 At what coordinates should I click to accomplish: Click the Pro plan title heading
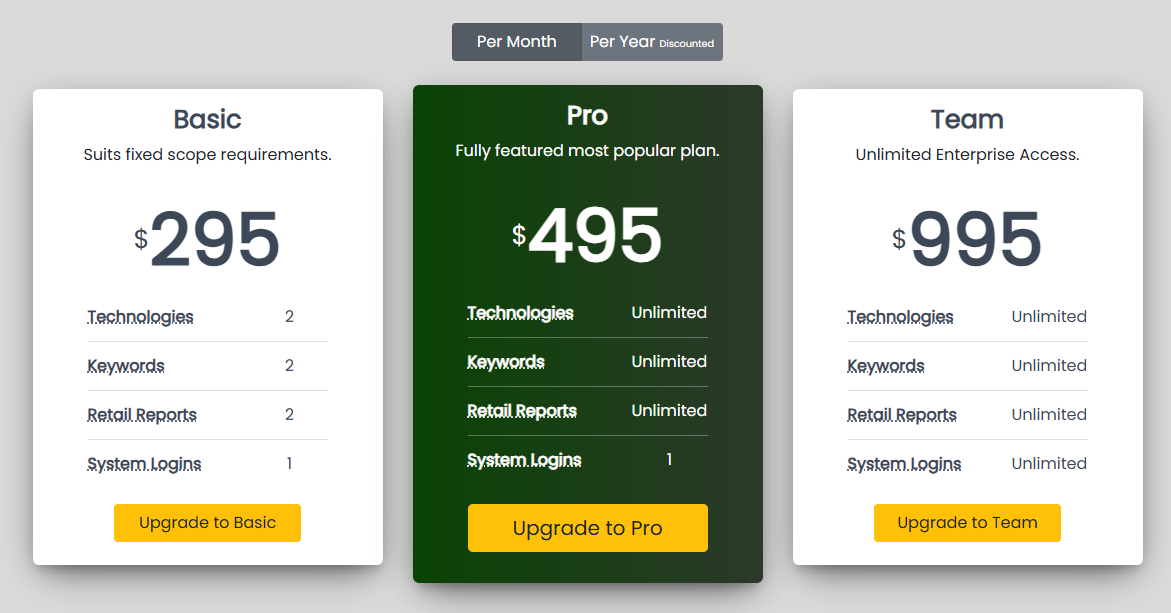[587, 116]
